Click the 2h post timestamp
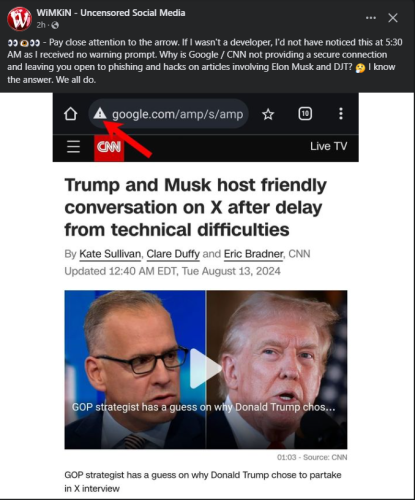415x500 pixels. coord(41,25)
